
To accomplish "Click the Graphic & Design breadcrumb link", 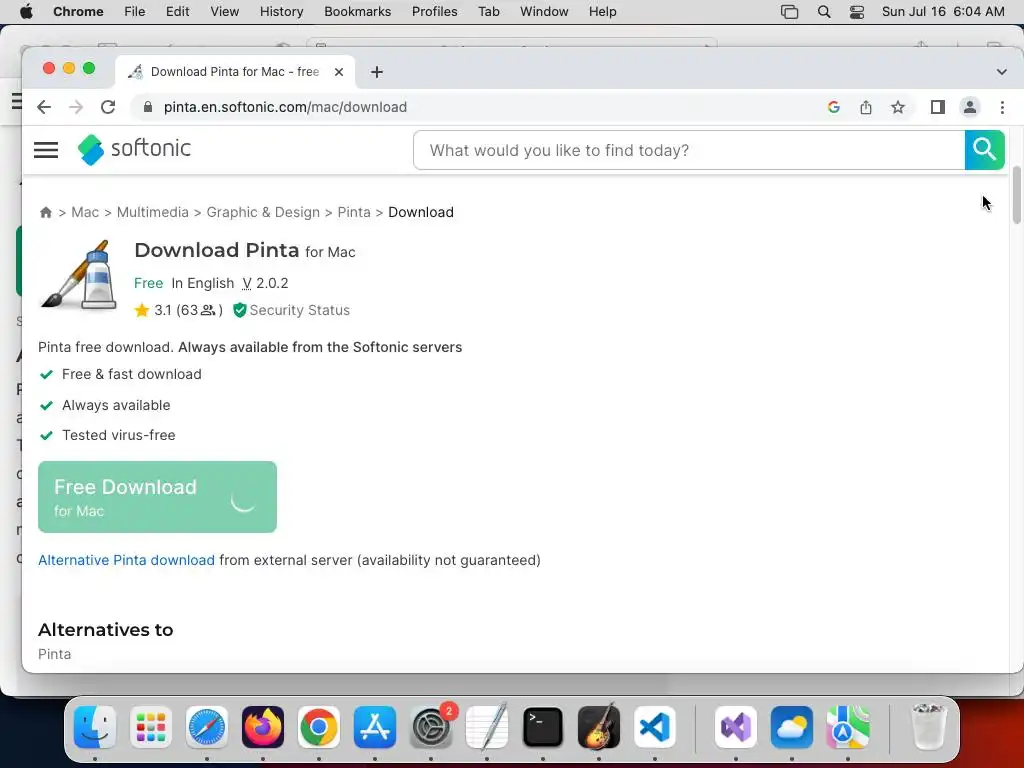I will click(263, 212).
